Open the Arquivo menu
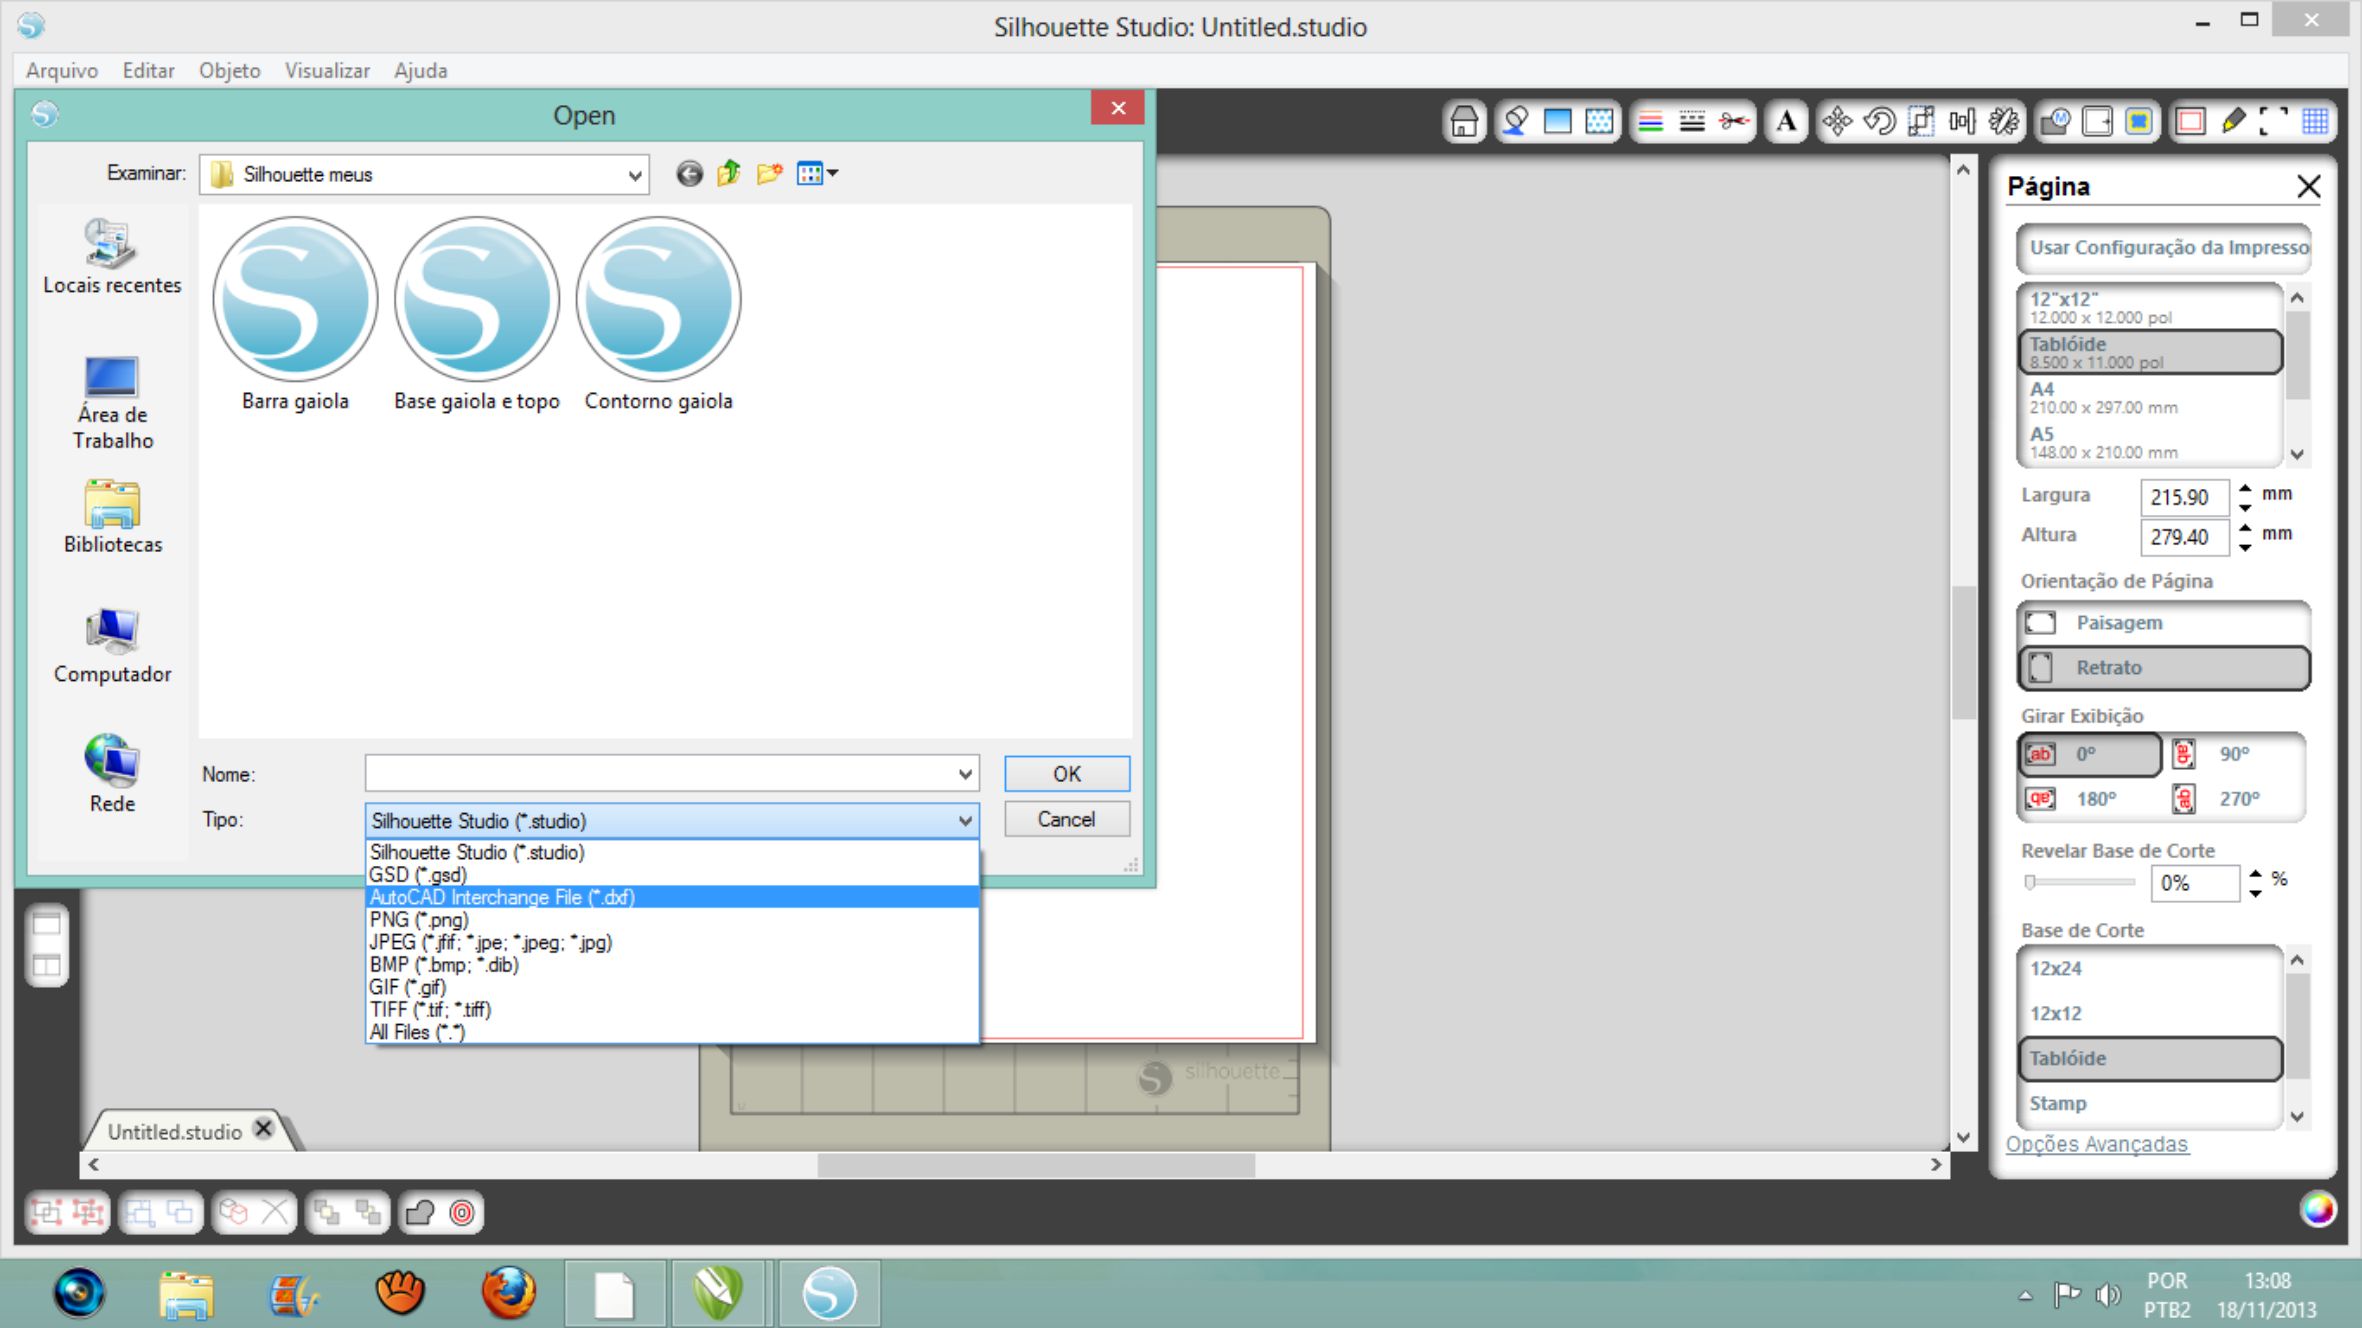 [62, 71]
